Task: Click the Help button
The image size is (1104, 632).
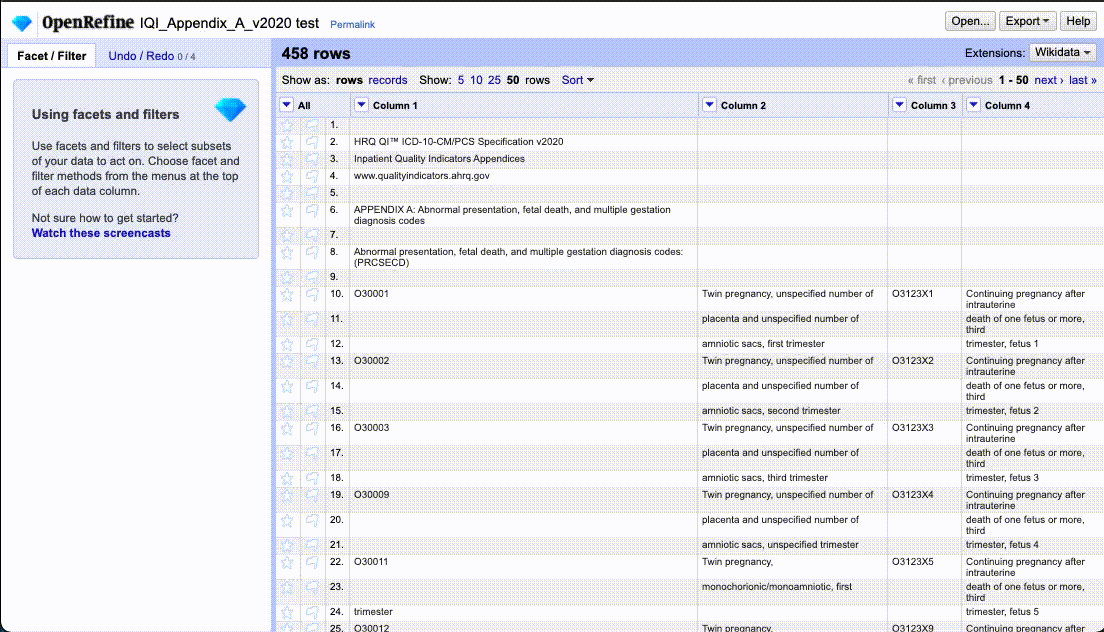Action: click(1078, 21)
